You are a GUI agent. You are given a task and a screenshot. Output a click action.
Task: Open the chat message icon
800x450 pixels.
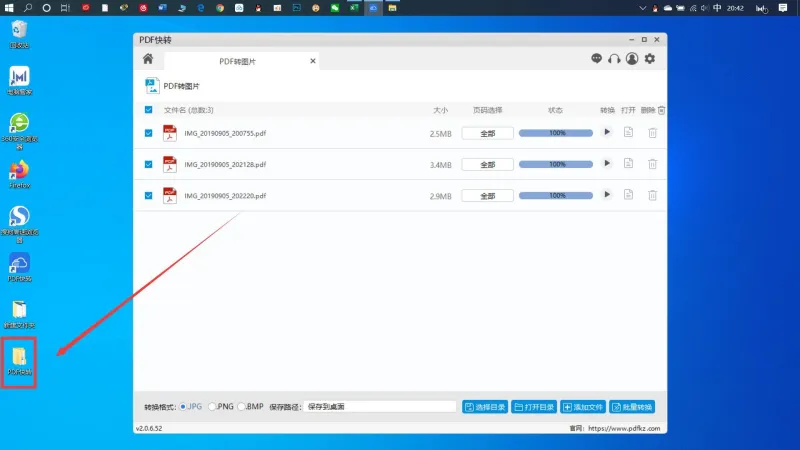[x=596, y=59]
